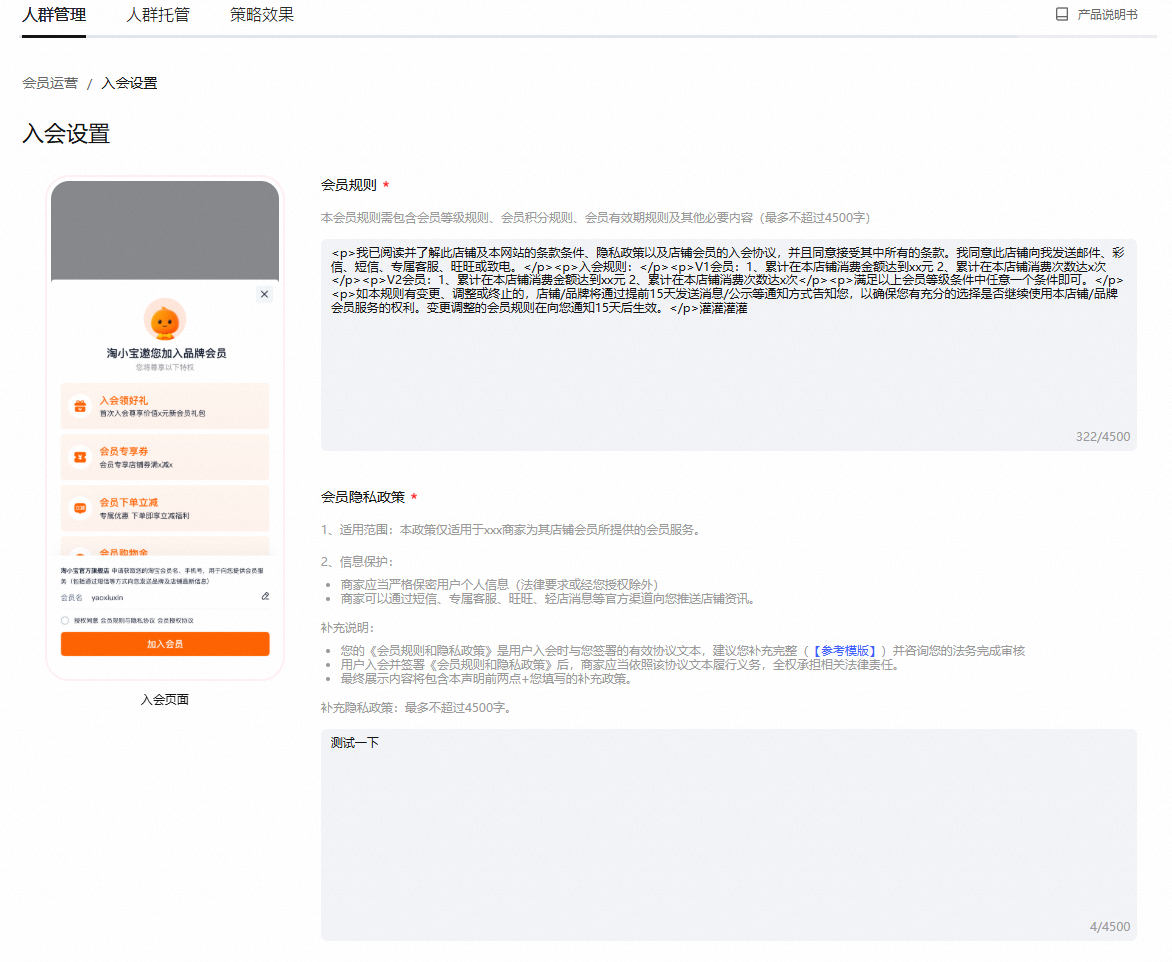Click inside the 会员规则 text area
The height and width of the screenshot is (962, 1172).
click(x=729, y=345)
